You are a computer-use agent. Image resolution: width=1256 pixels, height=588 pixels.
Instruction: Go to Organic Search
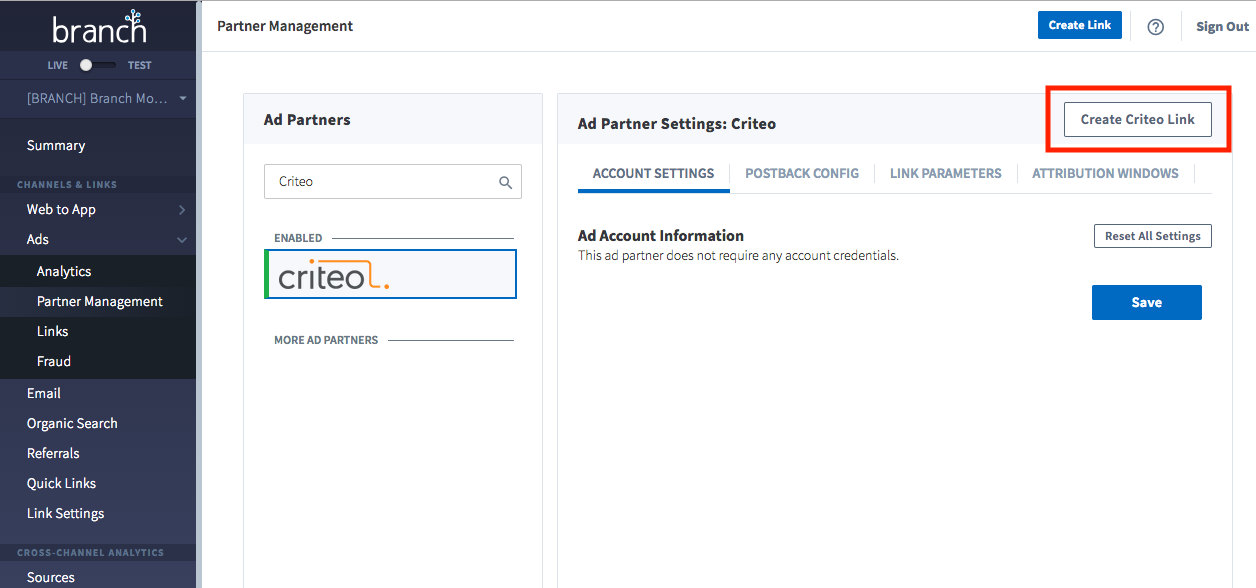point(72,423)
